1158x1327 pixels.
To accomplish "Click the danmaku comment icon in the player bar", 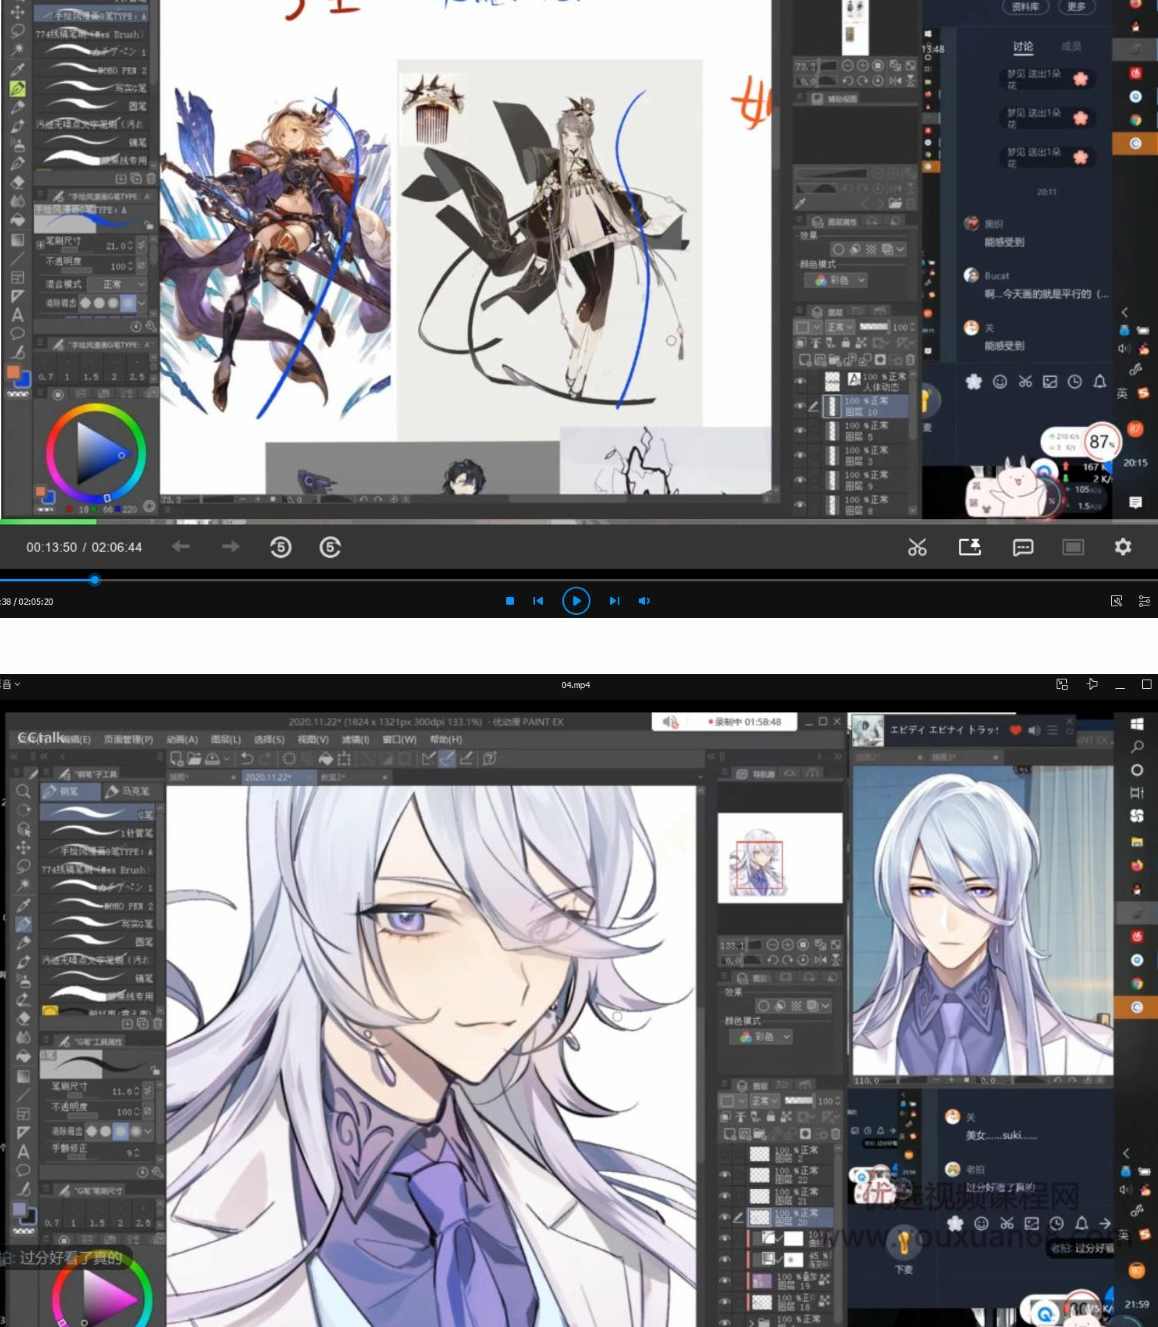I will (x=1023, y=547).
